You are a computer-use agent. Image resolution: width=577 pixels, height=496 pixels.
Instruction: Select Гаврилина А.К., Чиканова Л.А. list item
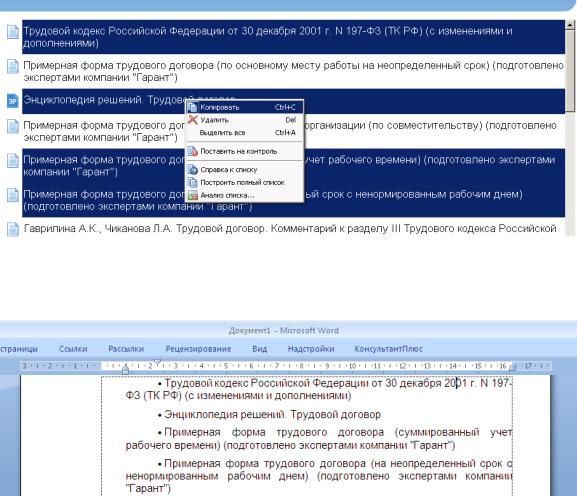293,229
